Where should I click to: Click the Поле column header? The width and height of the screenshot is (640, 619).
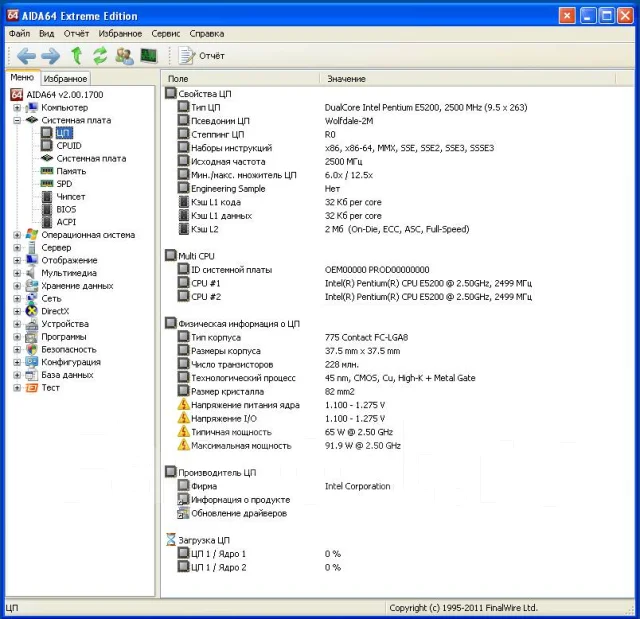241,79
